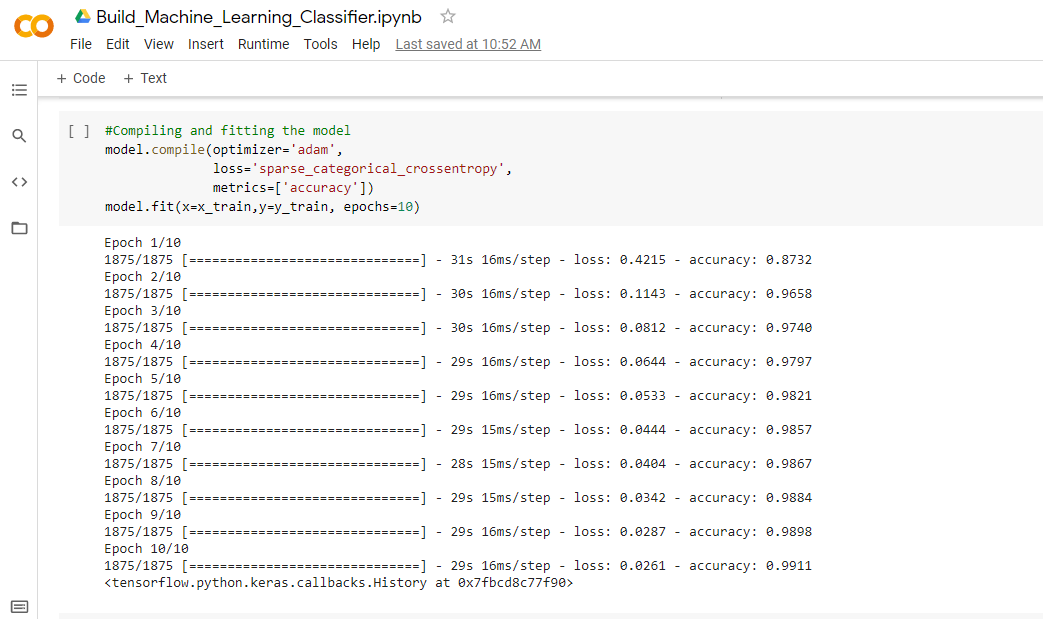Viewport: 1043px width, 619px height.
Task: Open the Edit menu
Action: (x=118, y=44)
